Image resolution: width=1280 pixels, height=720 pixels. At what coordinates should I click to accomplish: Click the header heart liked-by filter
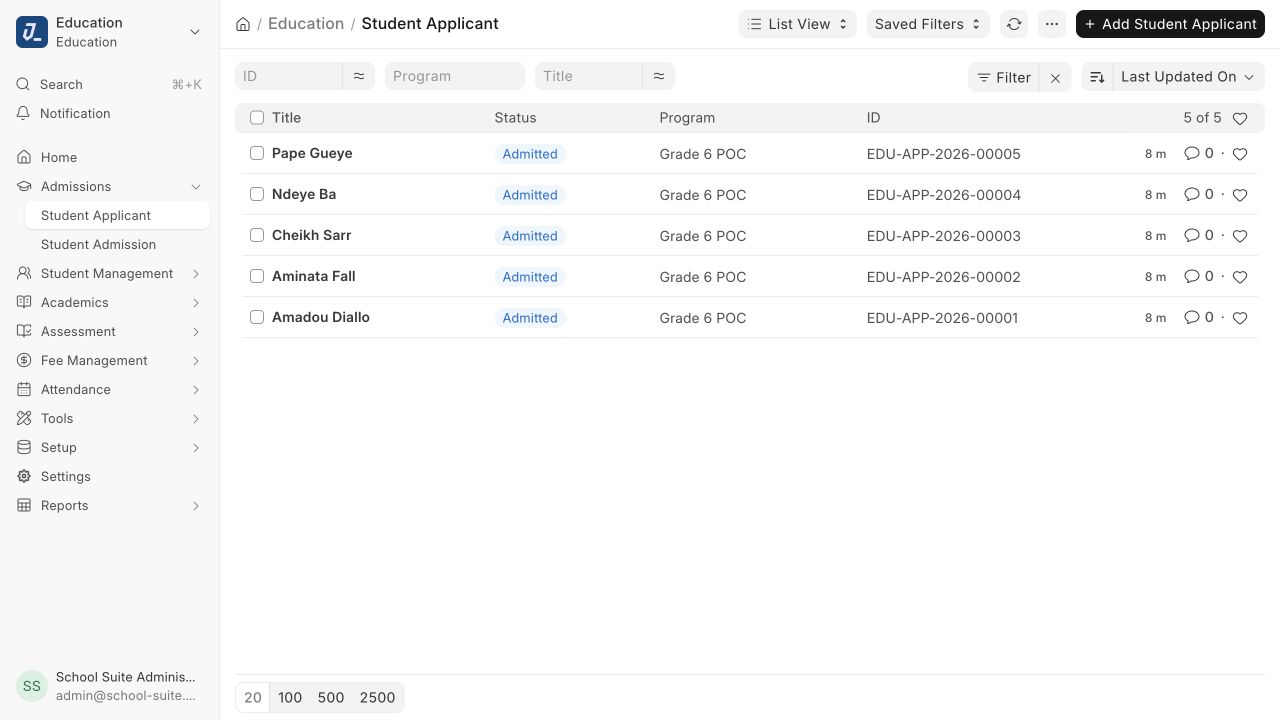1240,118
